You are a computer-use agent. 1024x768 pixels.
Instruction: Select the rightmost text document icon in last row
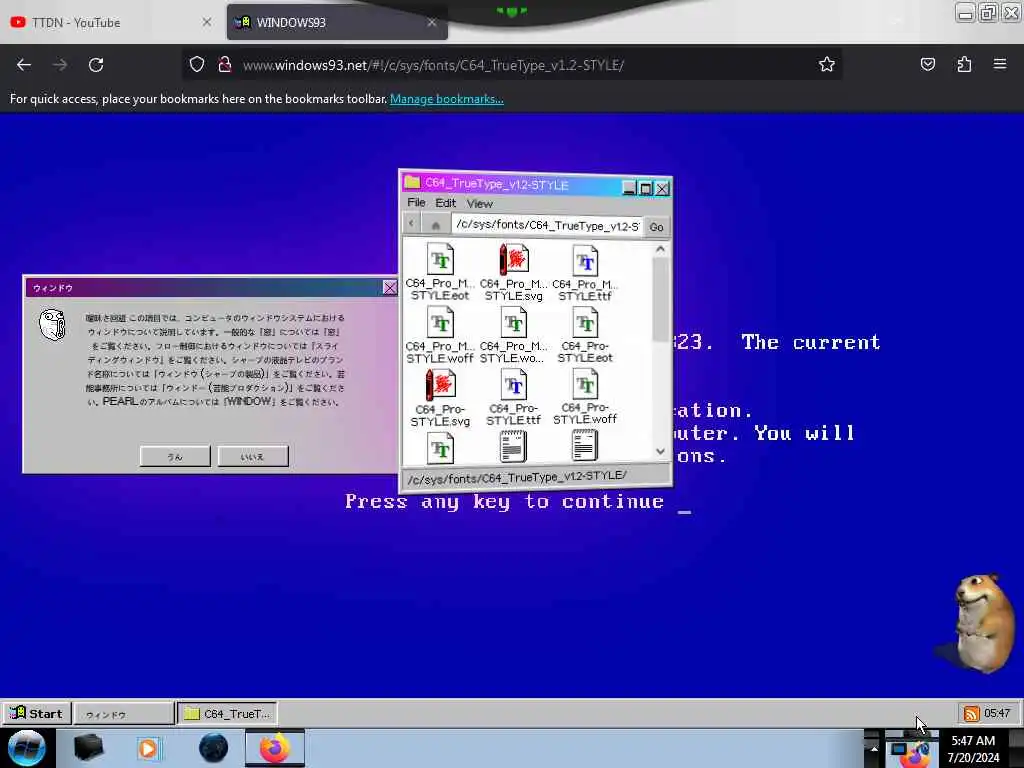[x=584, y=447]
